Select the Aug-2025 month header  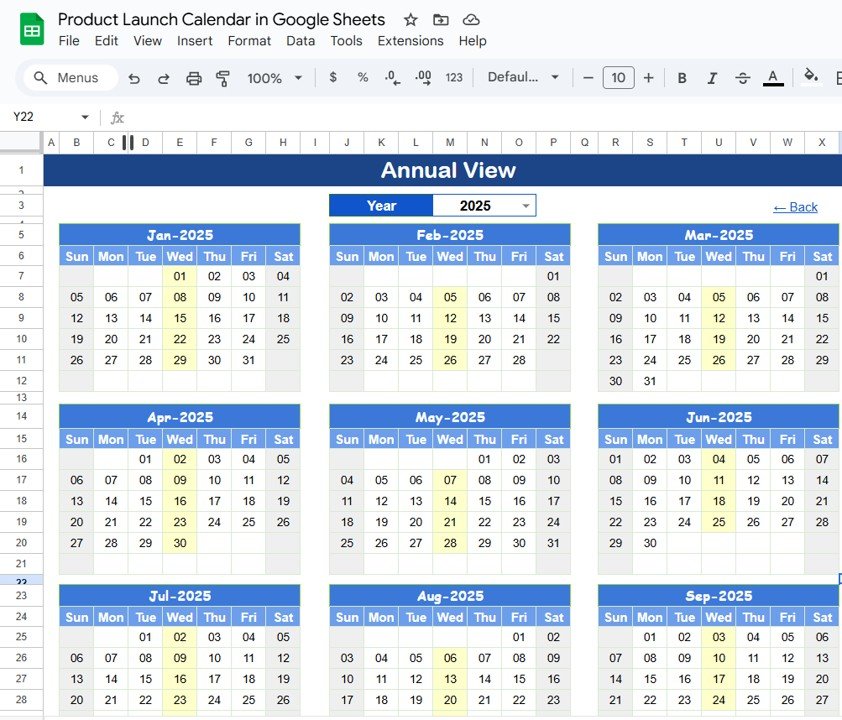449,596
